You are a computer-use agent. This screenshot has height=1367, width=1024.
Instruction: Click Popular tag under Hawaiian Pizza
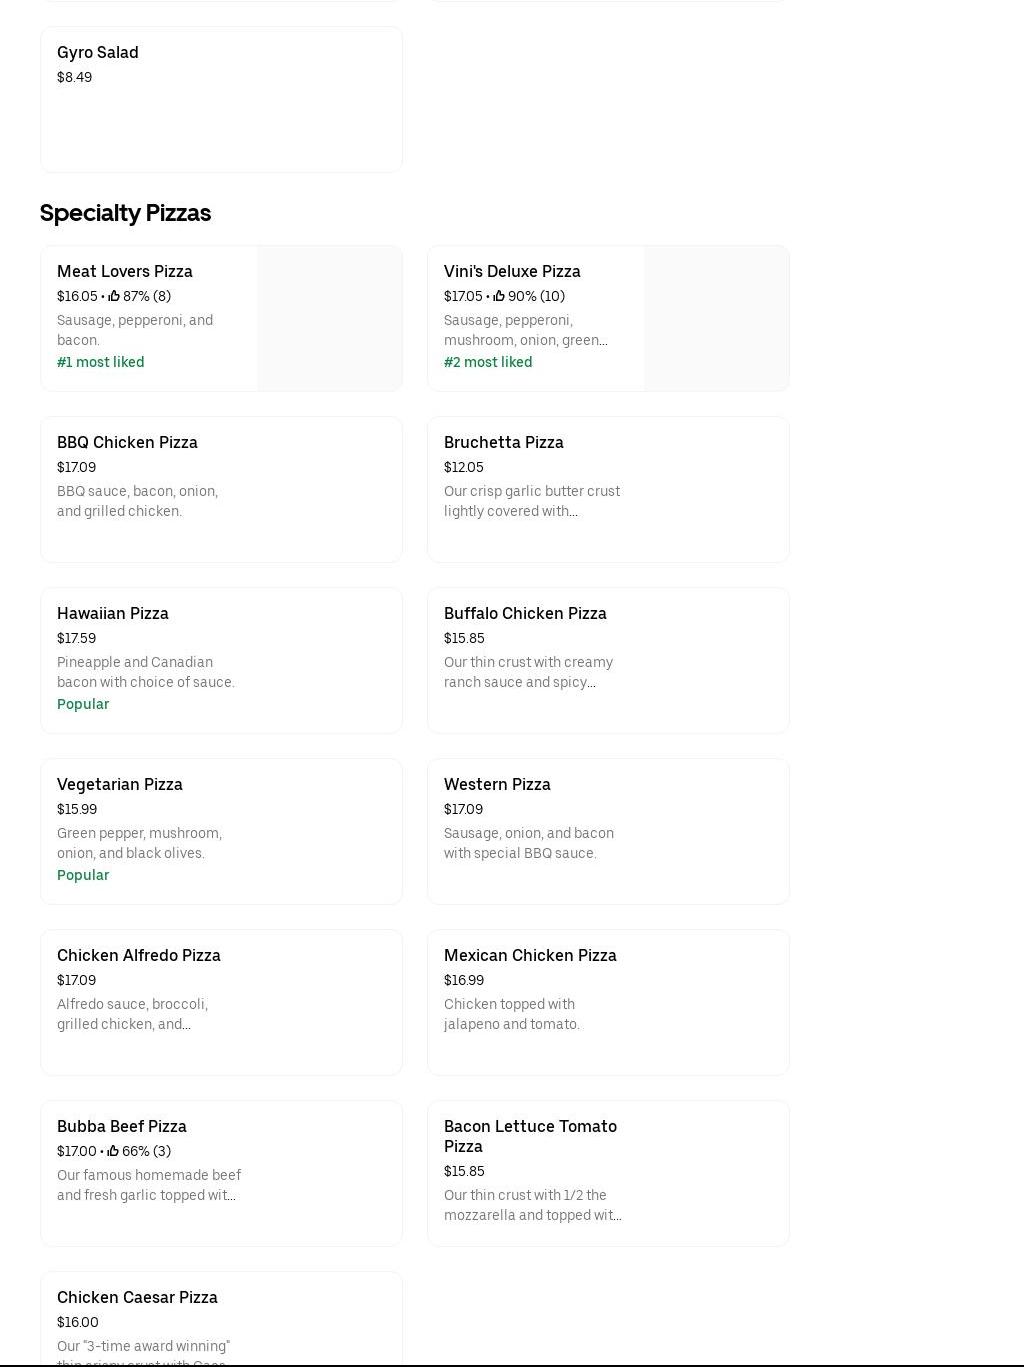point(83,704)
